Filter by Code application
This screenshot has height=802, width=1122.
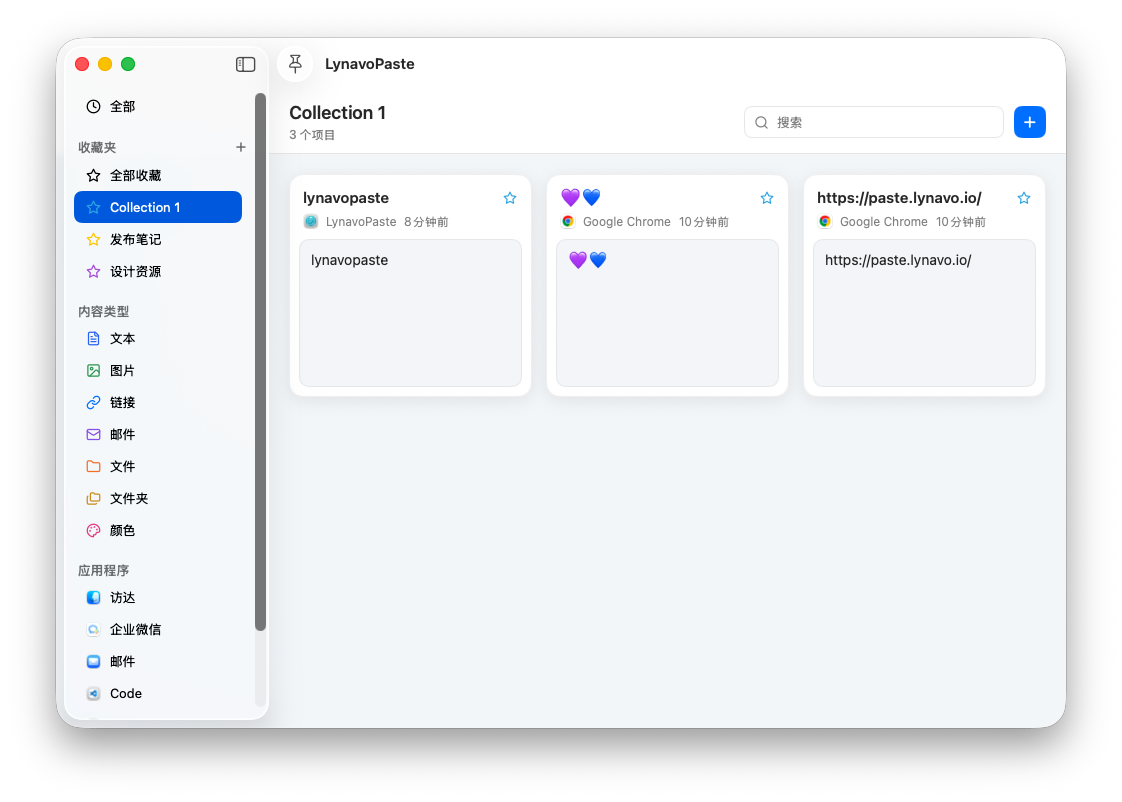click(158, 694)
